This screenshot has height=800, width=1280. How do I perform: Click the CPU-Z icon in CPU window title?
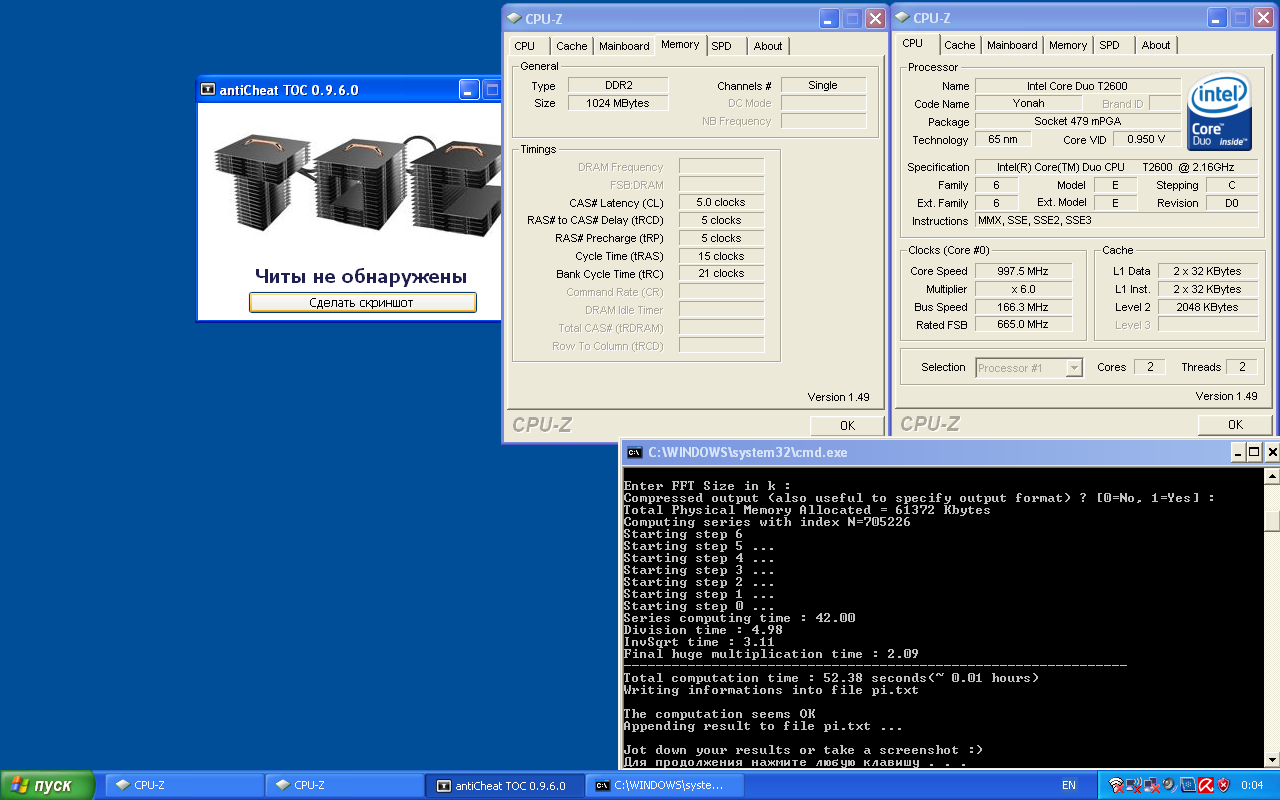point(902,18)
